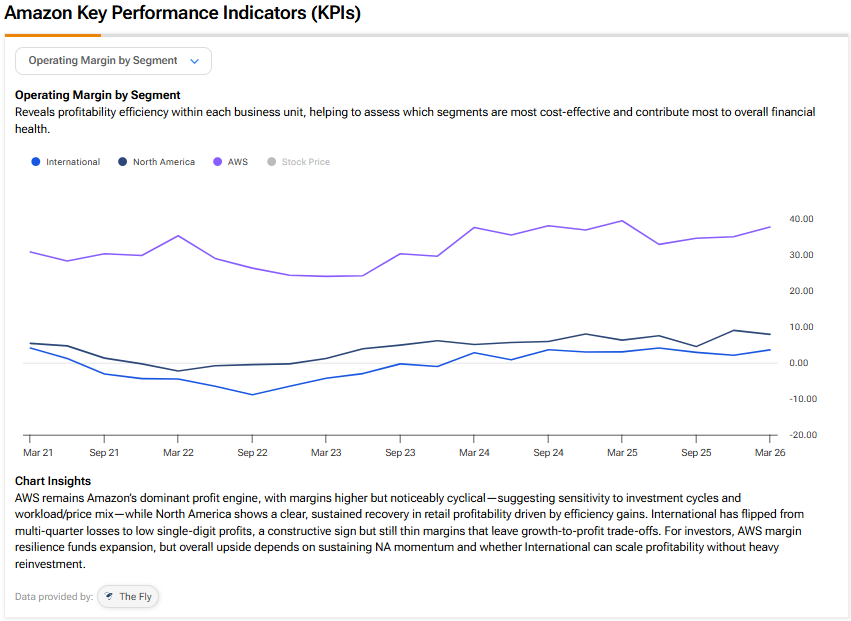Click the blue International legend dot
The image size is (851, 621).
(x=36, y=162)
